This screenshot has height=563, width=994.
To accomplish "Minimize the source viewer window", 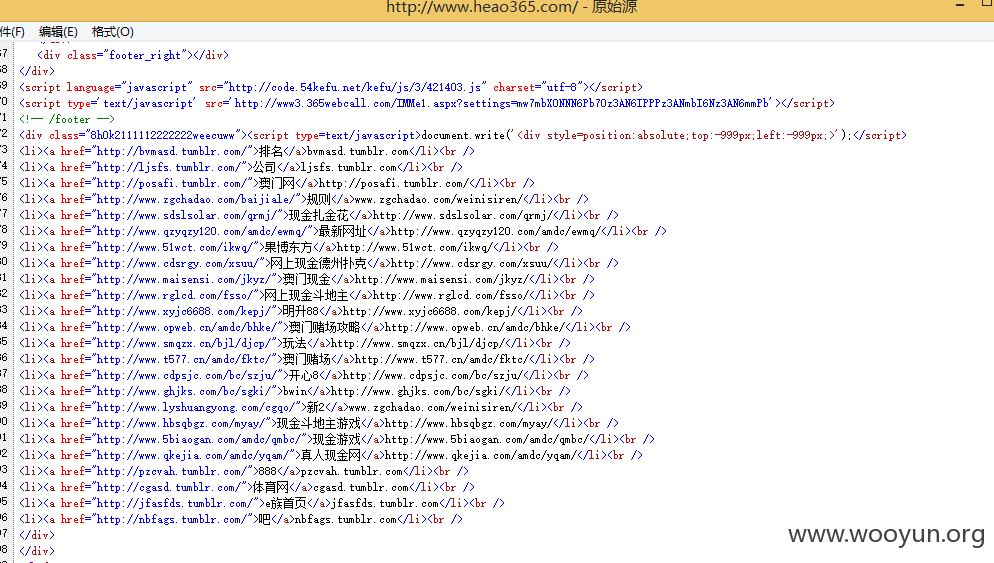I will (960, 6).
